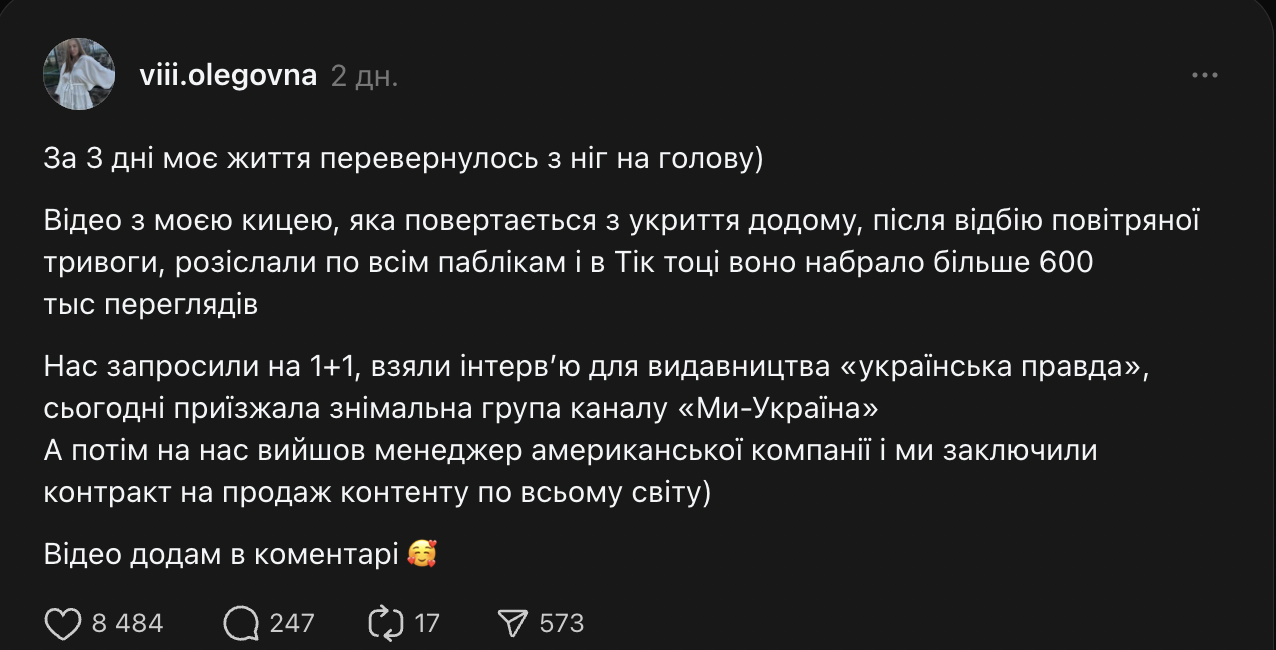Image resolution: width=1276 pixels, height=650 pixels.
Task: Open the three-dot more options menu
Action: (1205, 76)
